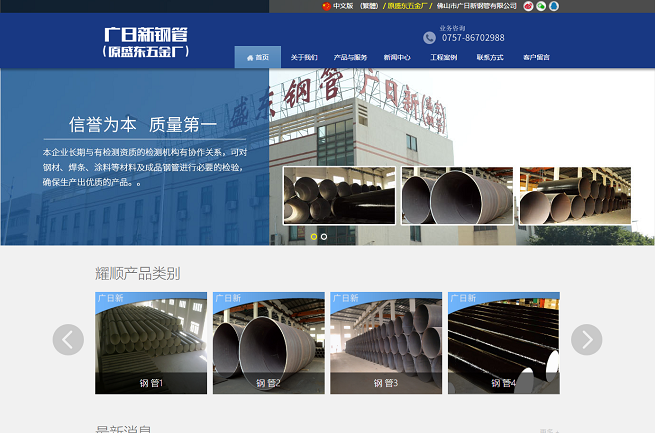Click the phone icon beside 0757-86702988
Screen dimensions: 655x433
tap(429, 38)
